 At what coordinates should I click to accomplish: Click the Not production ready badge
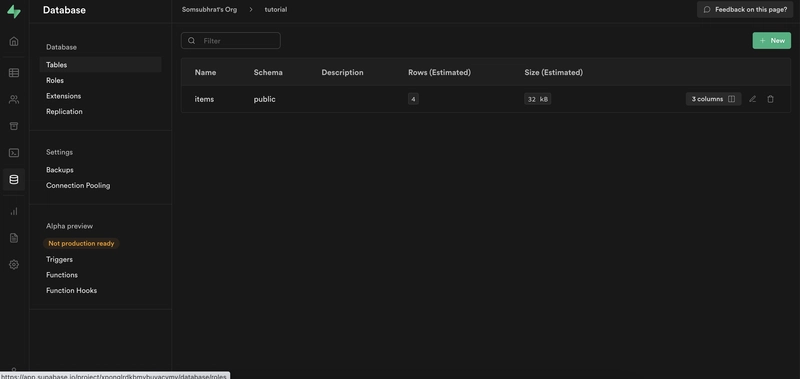[81, 243]
